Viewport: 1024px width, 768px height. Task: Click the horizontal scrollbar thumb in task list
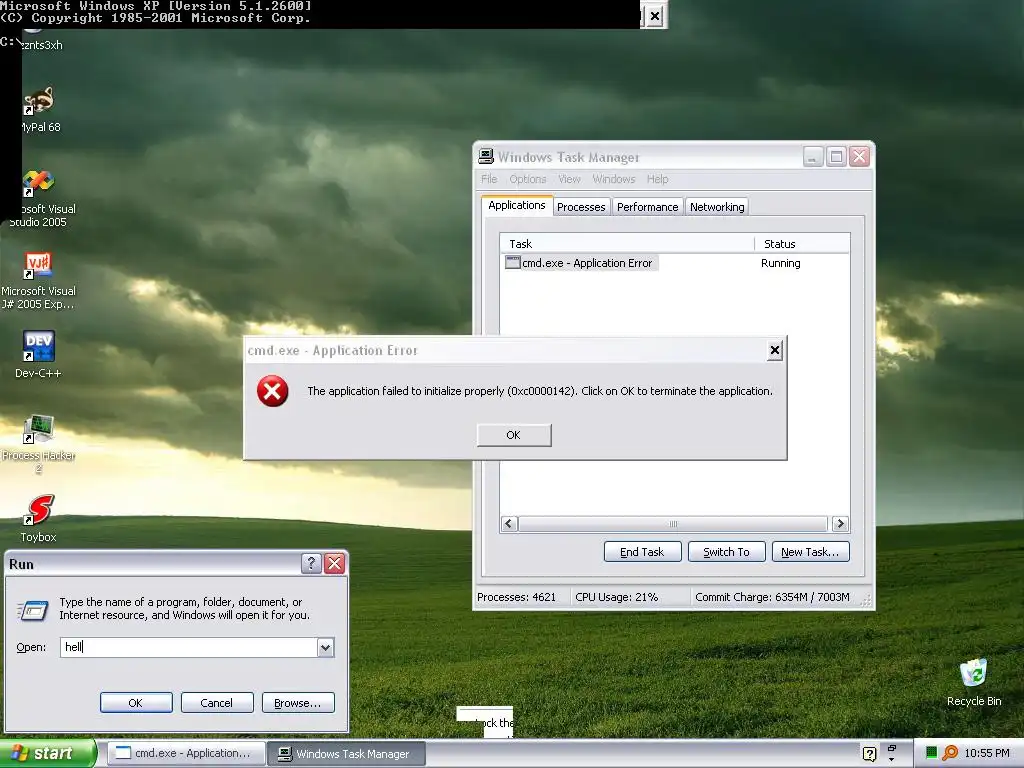673,524
